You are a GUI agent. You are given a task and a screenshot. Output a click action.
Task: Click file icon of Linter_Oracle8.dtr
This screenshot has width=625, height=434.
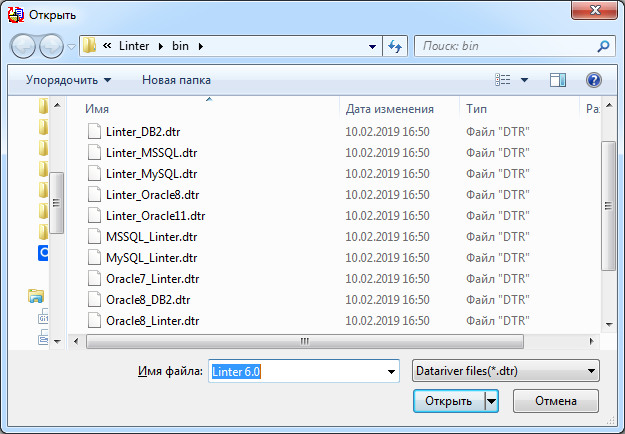94,194
